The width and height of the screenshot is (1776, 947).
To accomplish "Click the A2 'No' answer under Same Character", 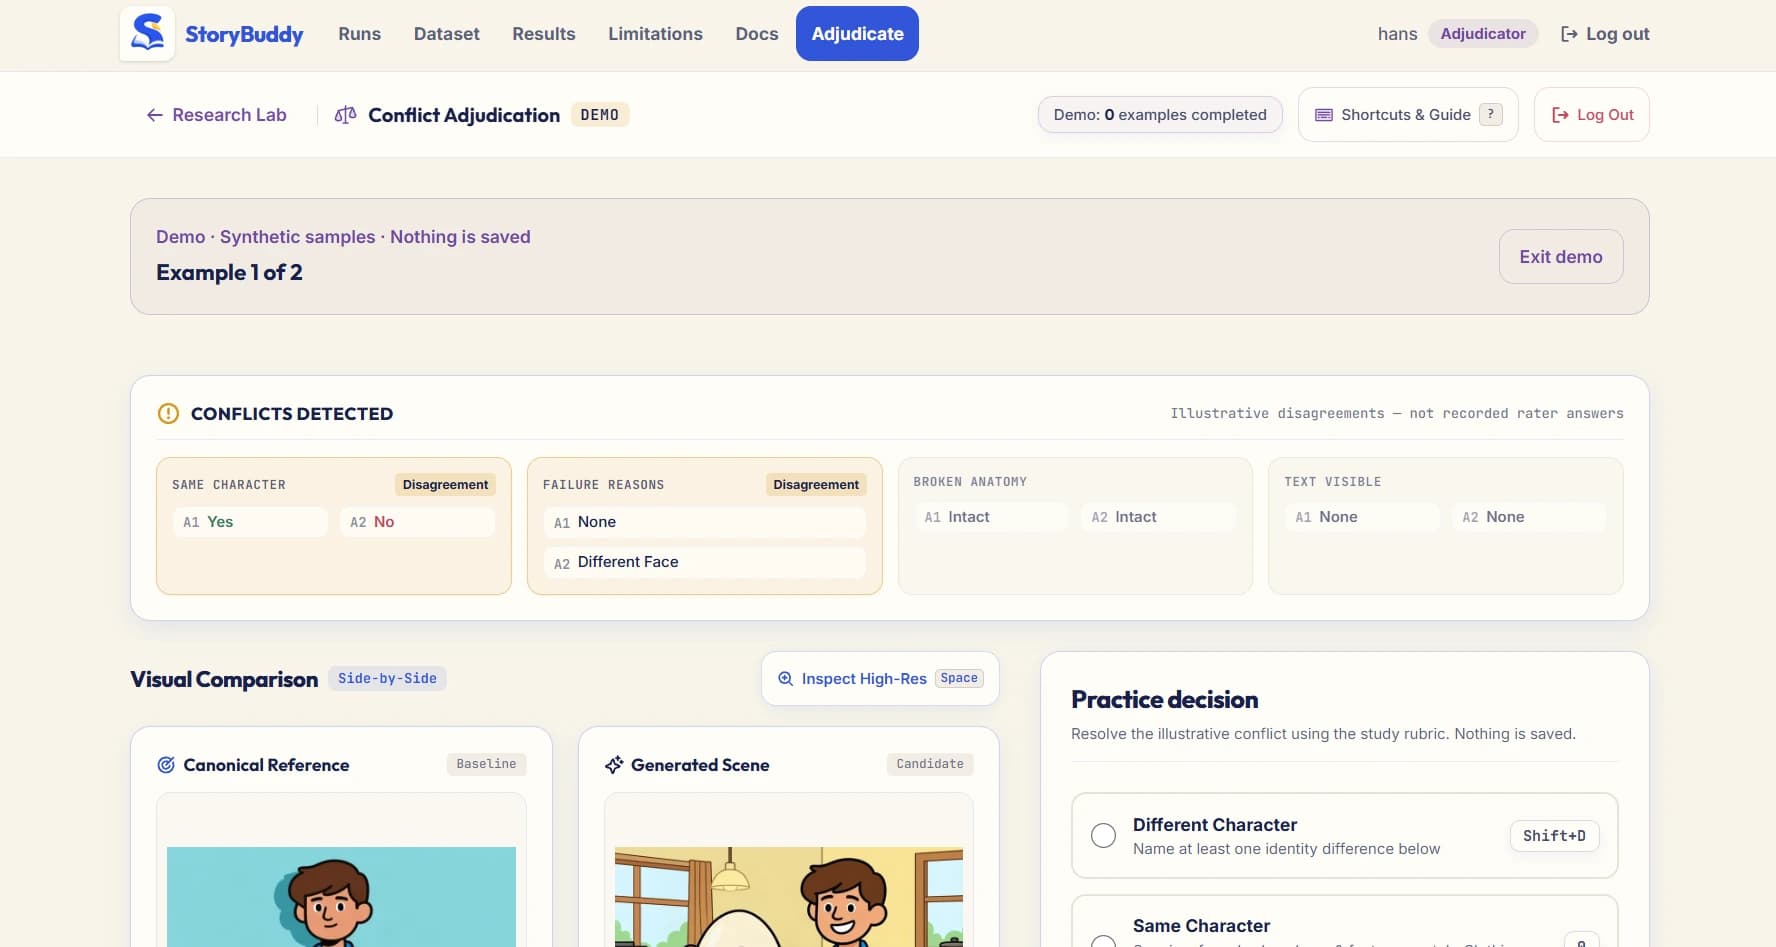I will (x=417, y=522).
